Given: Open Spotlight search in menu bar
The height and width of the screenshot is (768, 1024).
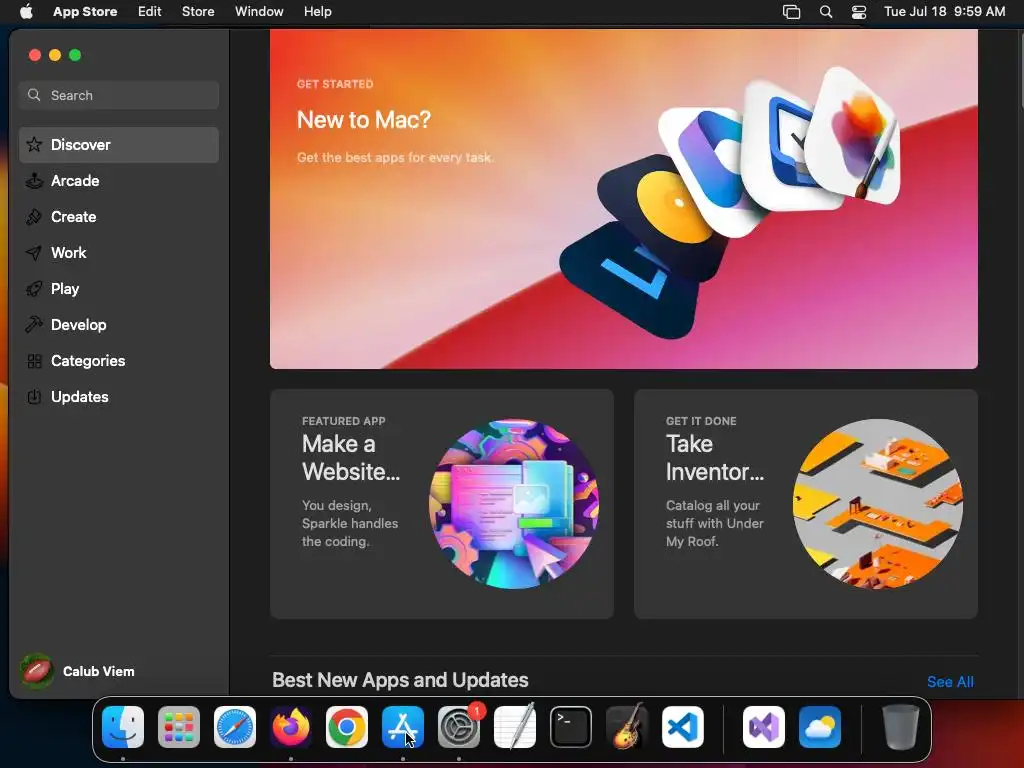Looking at the screenshot, I should (x=826, y=12).
